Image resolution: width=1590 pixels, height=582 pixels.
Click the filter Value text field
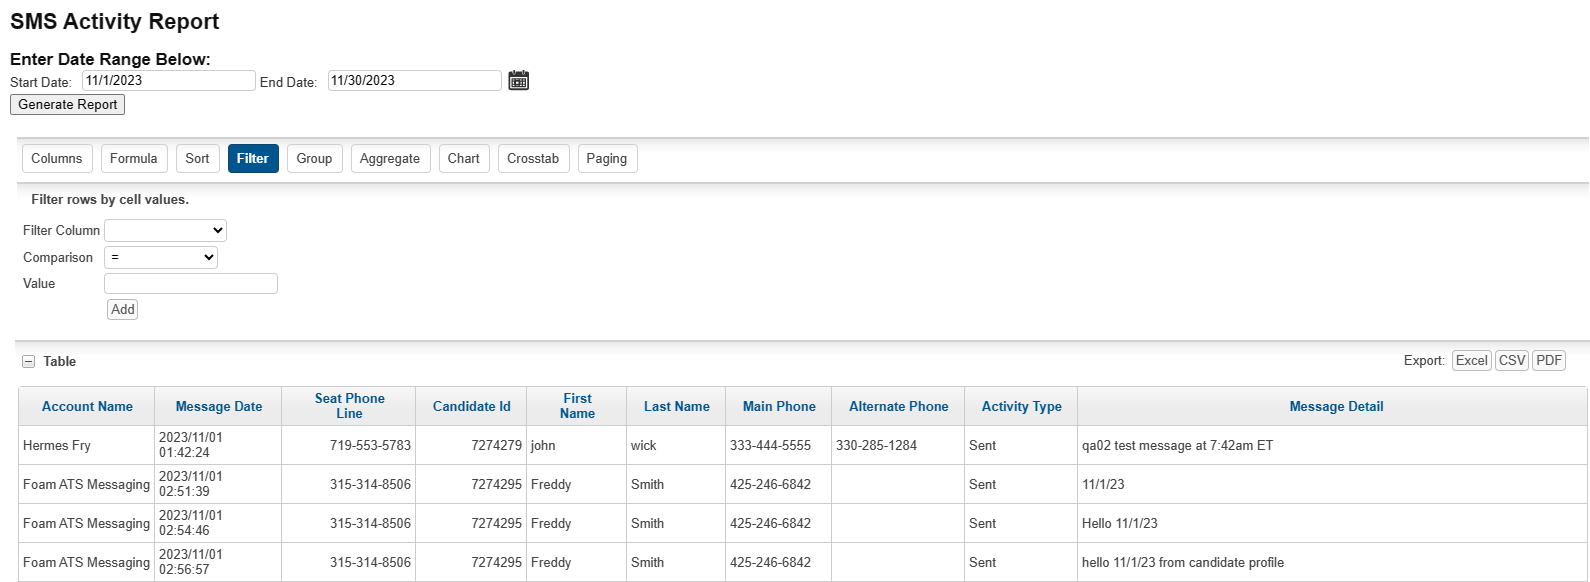191,284
